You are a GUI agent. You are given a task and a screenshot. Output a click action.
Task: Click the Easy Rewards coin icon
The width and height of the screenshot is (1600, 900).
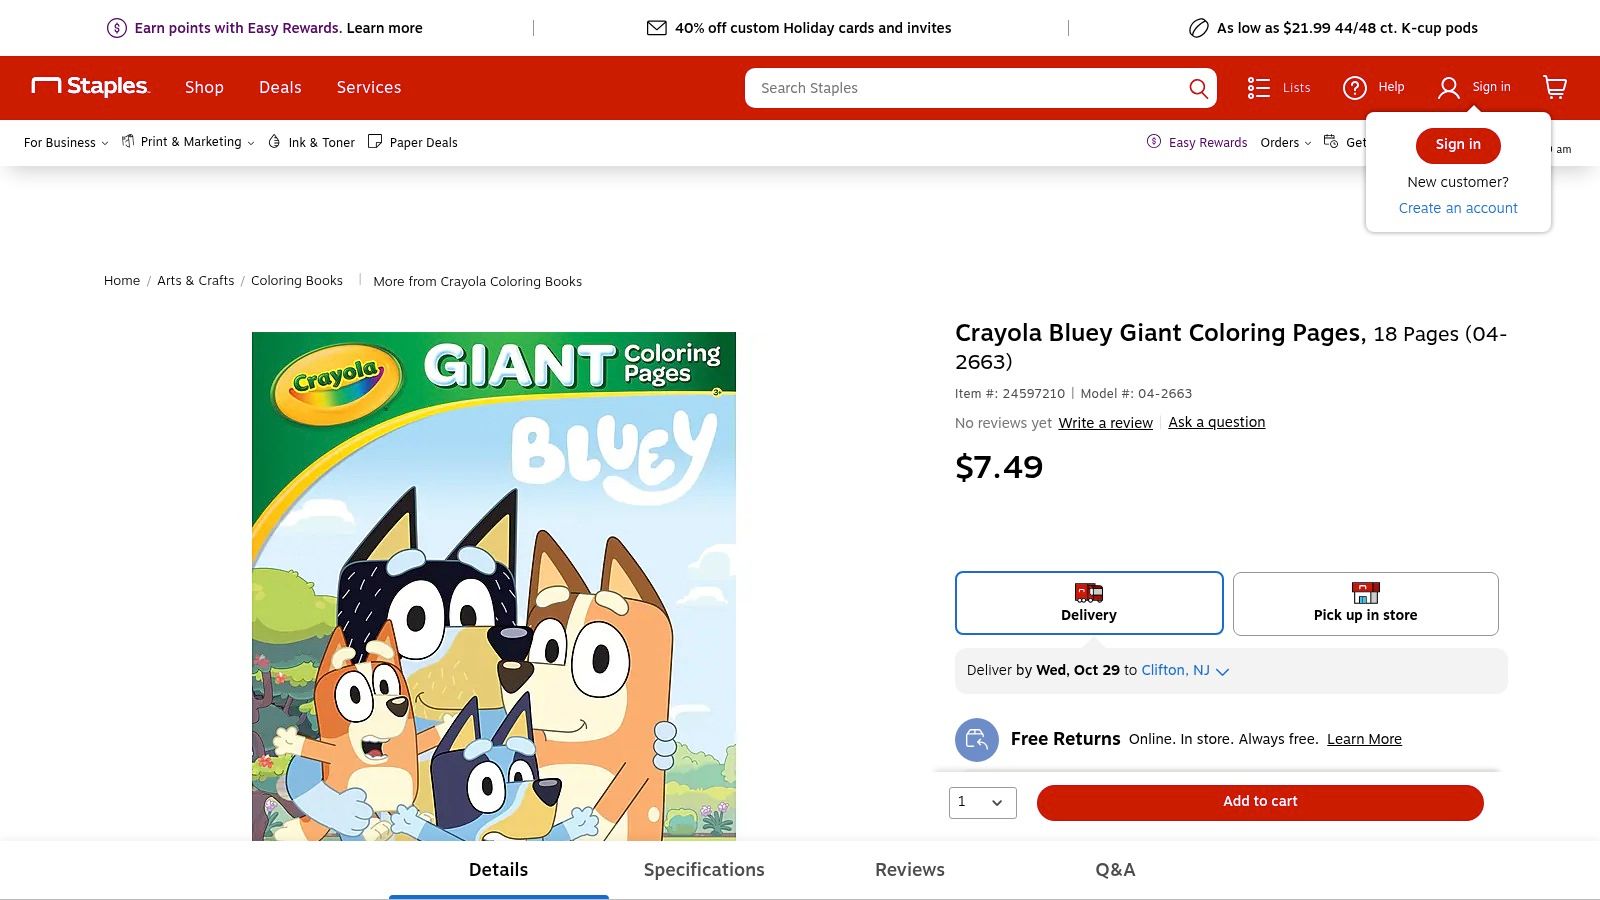[1154, 142]
